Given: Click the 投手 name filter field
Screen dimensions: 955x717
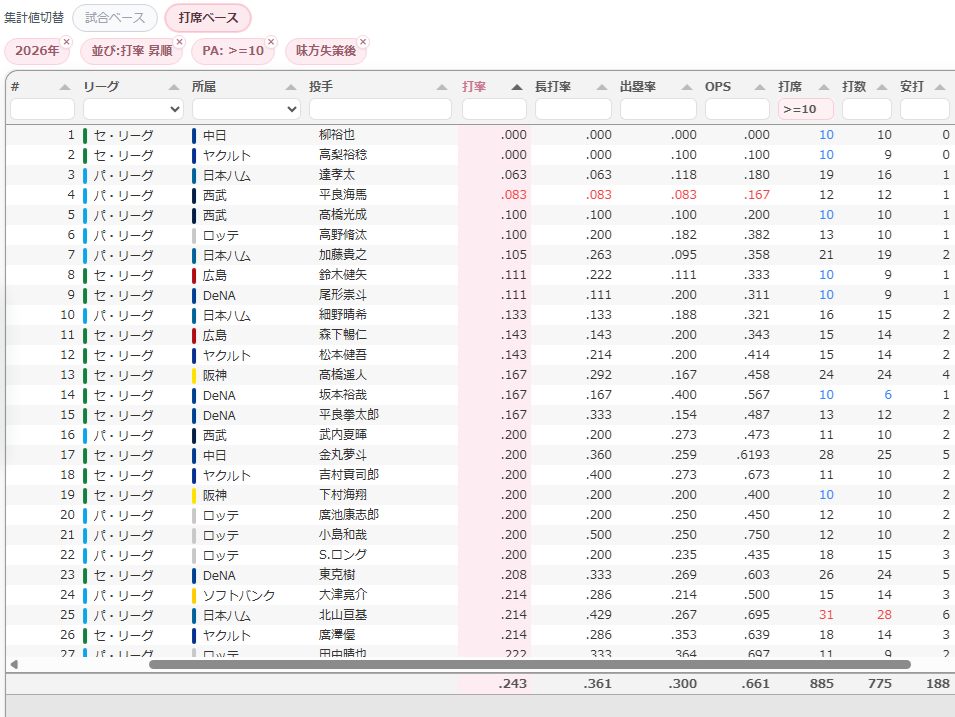Looking at the screenshot, I should point(381,109).
